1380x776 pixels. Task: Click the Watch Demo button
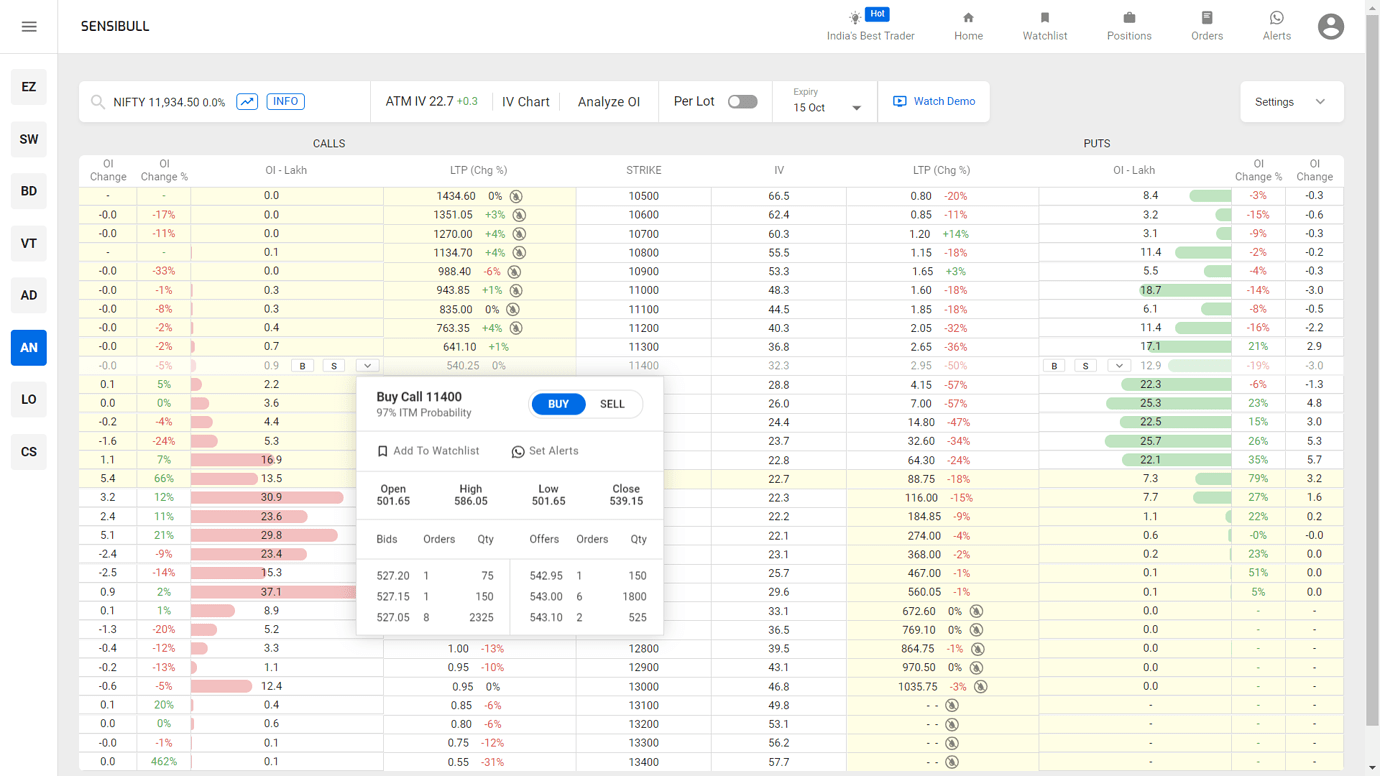[x=934, y=101]
